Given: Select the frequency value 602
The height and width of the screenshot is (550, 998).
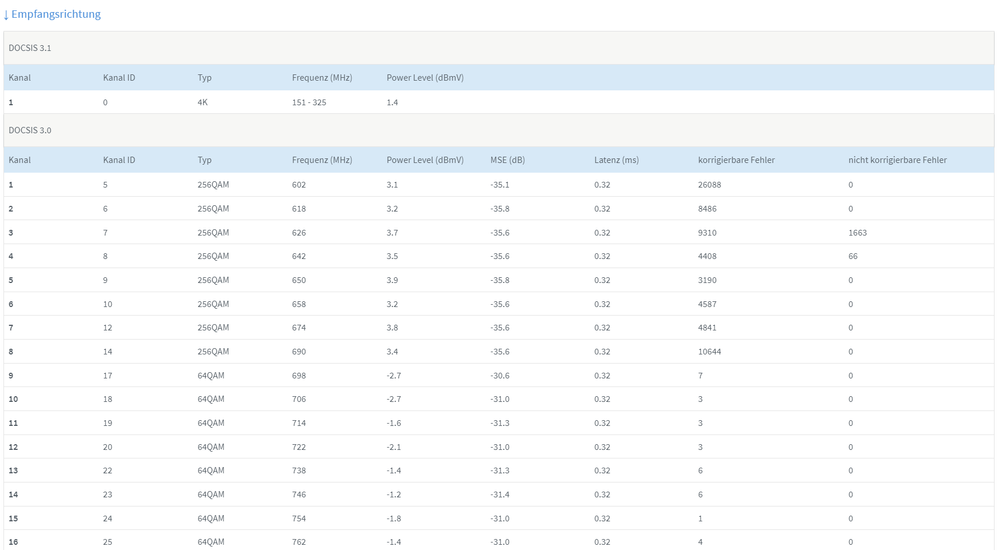Looking at the screenshot, I should tap(299, 185).
